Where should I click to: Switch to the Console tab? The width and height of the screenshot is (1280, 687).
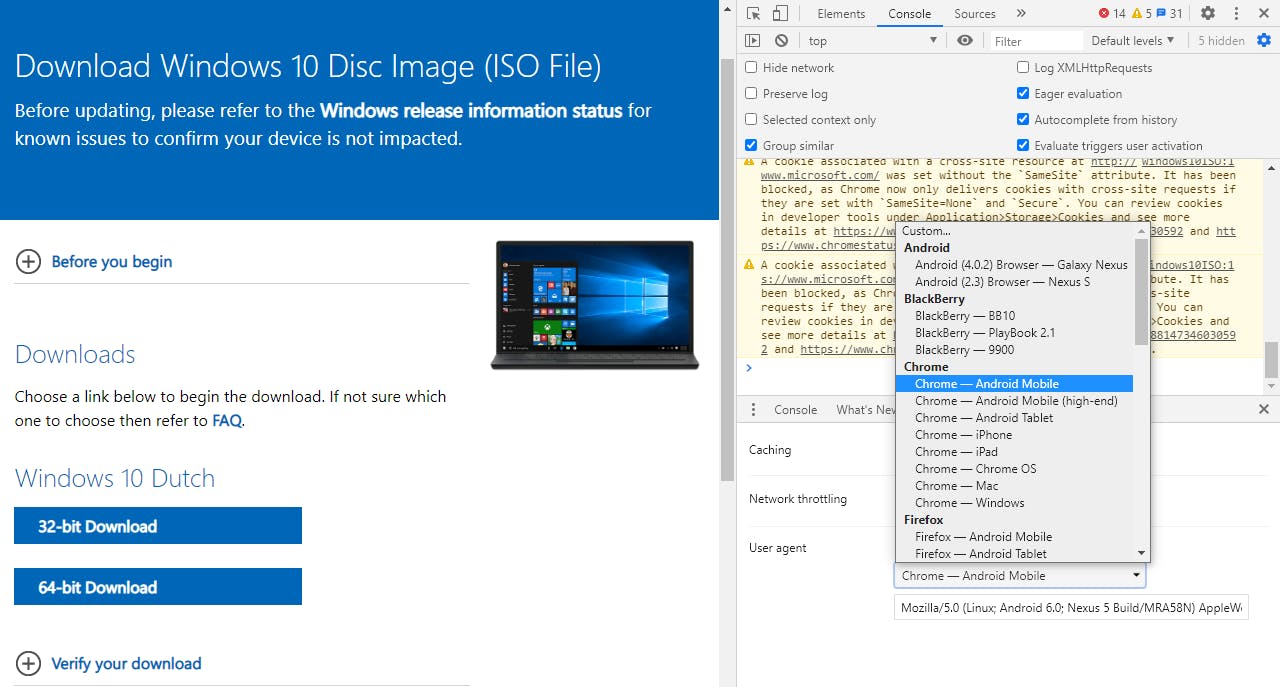pos(909,14)
